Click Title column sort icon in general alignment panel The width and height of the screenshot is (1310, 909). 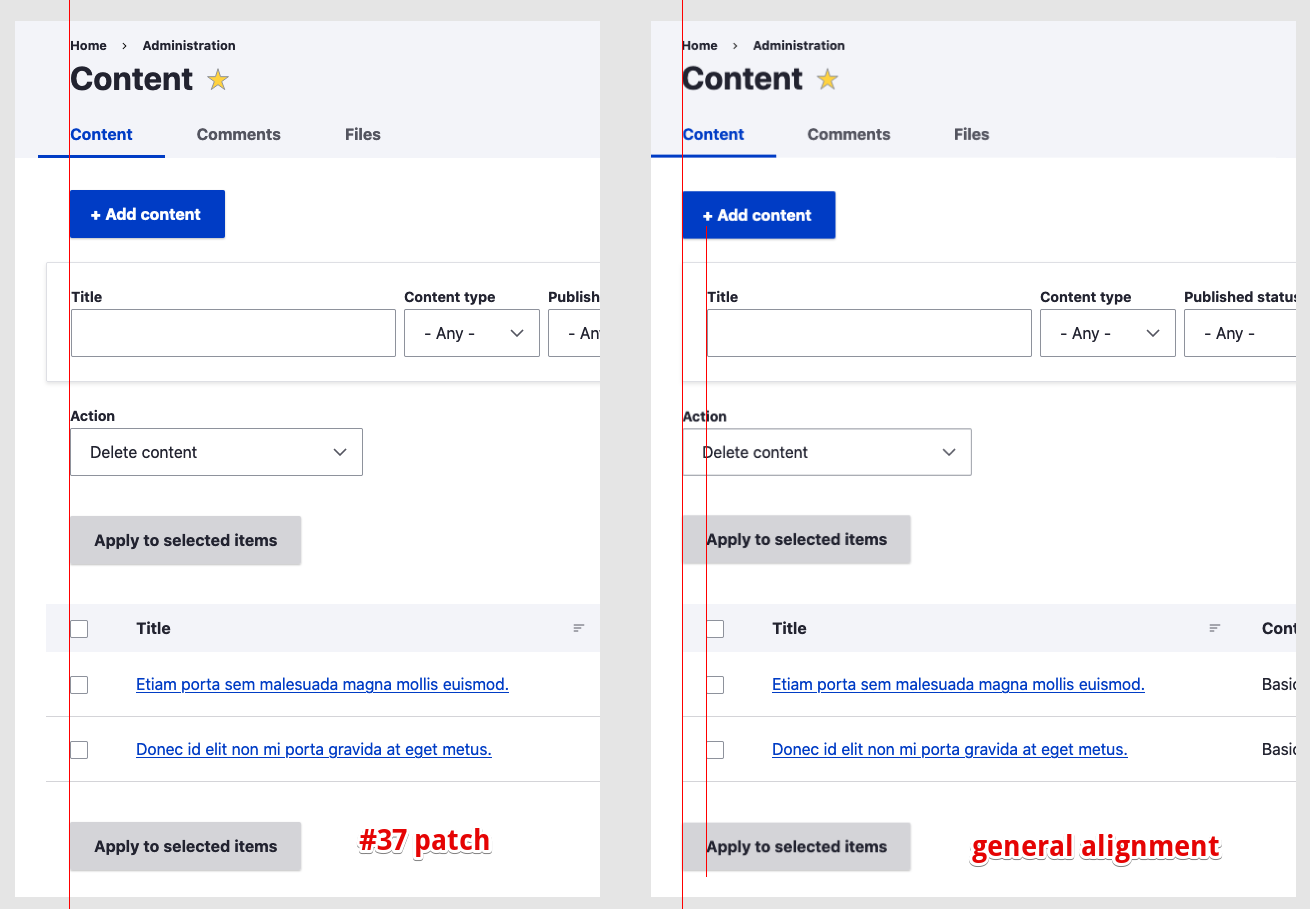point(1214,628)
